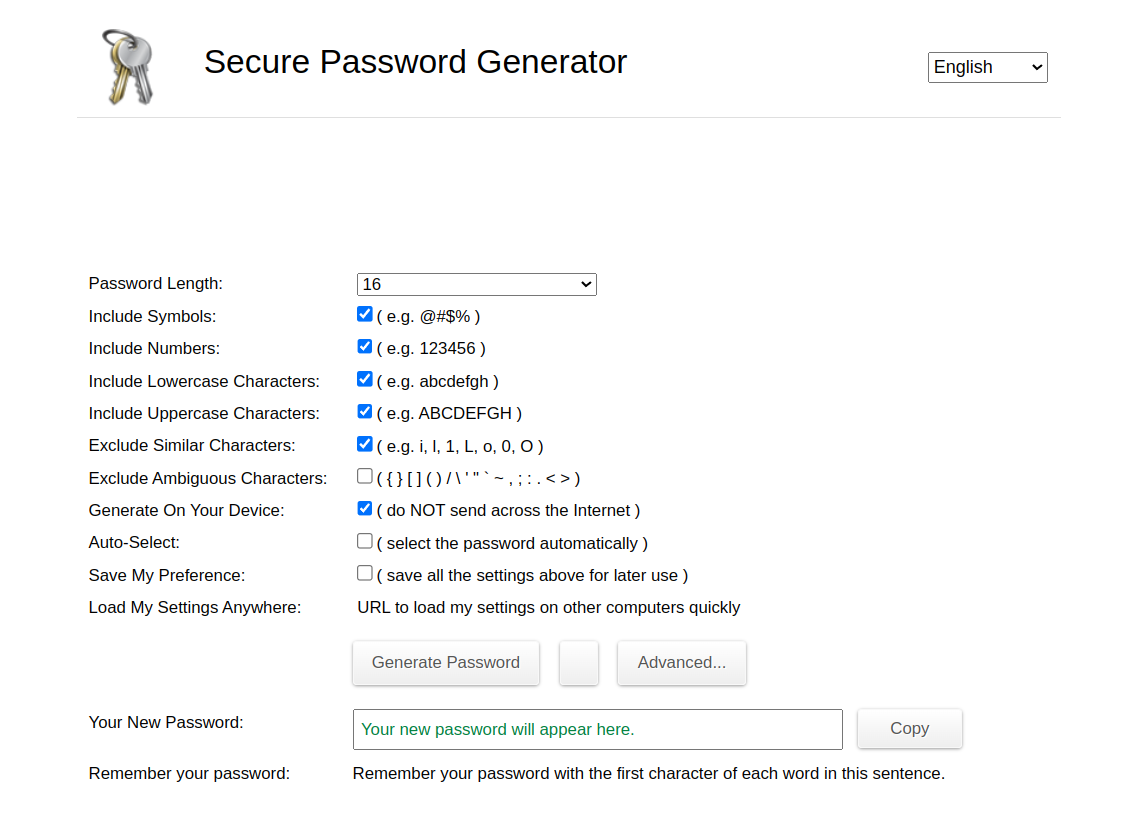Image resolution: width=1139 pixels, height=820 pixels.
Task: Click the blank button beside Generate Password
Action: (x=579, y=663)
